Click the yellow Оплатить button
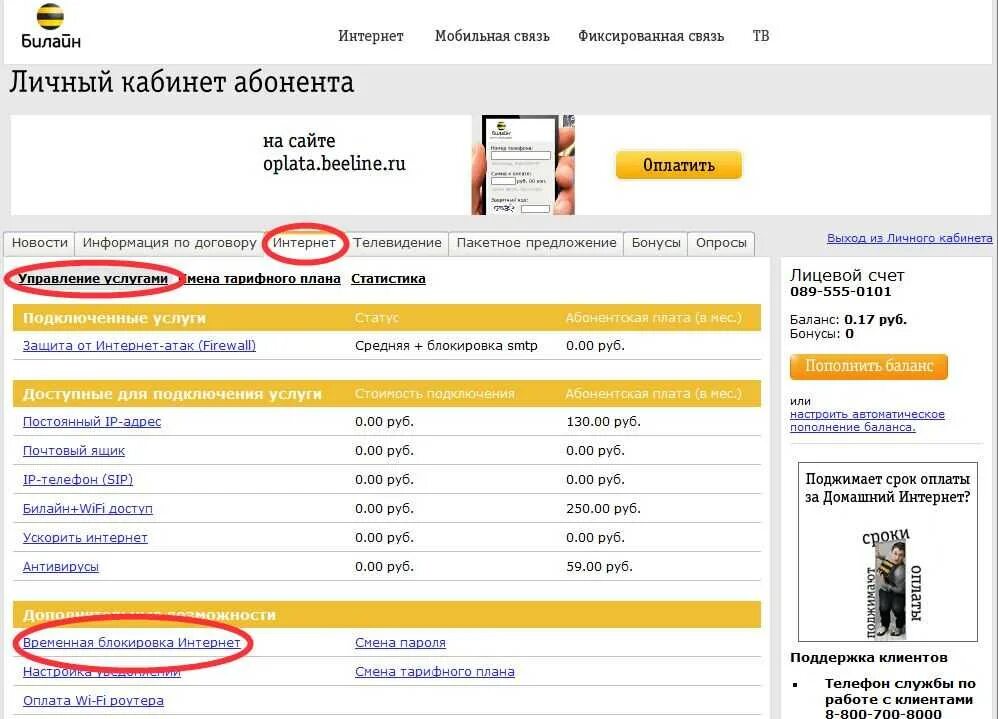998x719 pixels. tap(678, 165)
